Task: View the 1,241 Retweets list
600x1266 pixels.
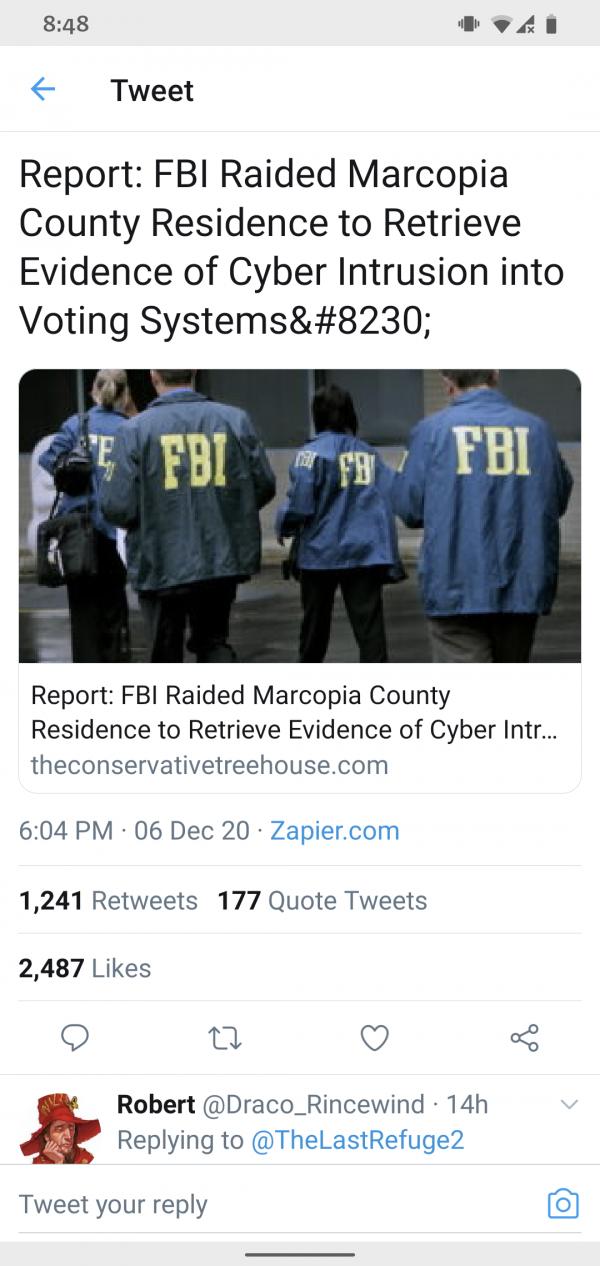Action: coord(109,900)
